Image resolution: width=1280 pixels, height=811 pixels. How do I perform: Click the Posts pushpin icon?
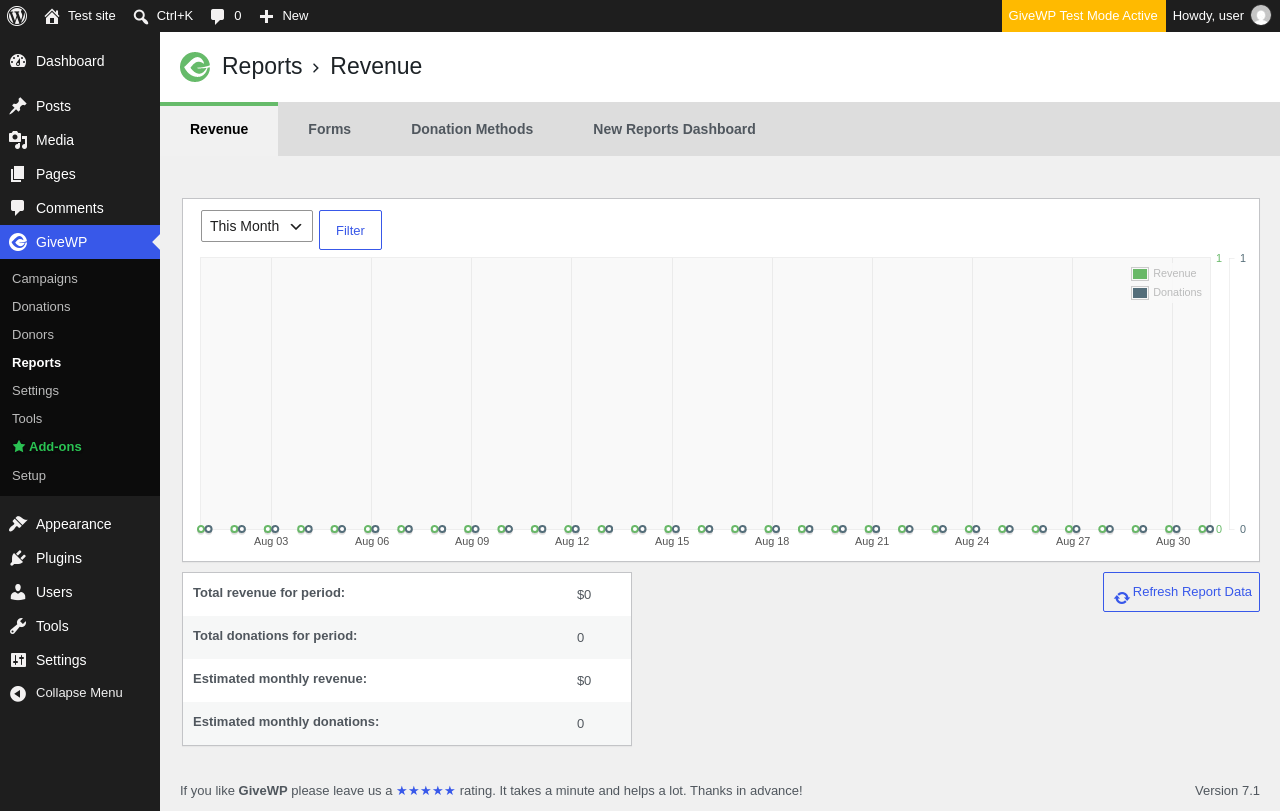18,106
